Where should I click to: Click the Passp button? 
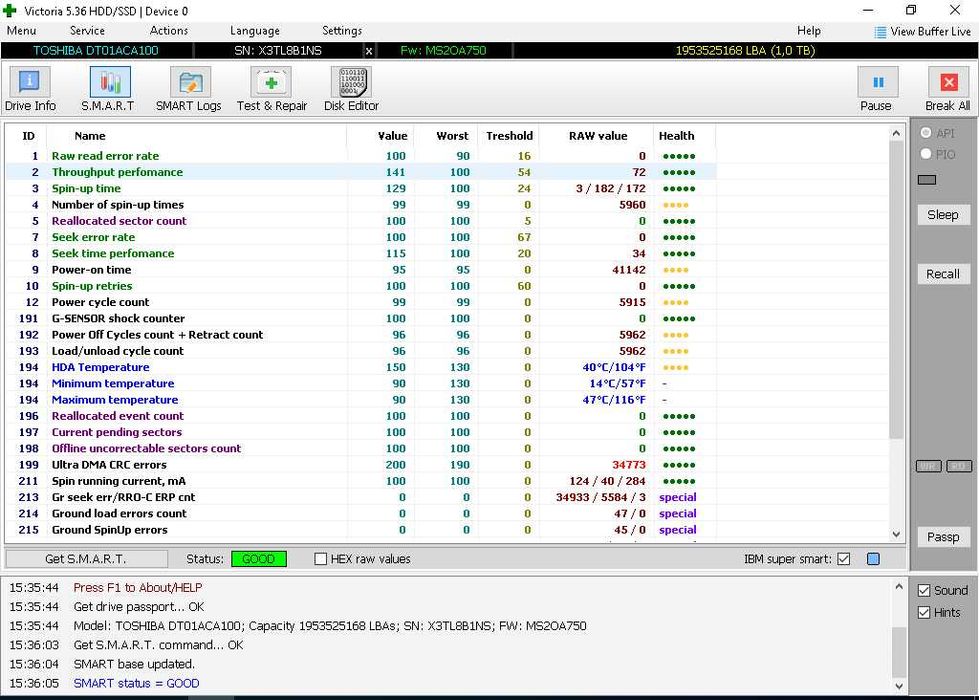[x=943, y=537]
